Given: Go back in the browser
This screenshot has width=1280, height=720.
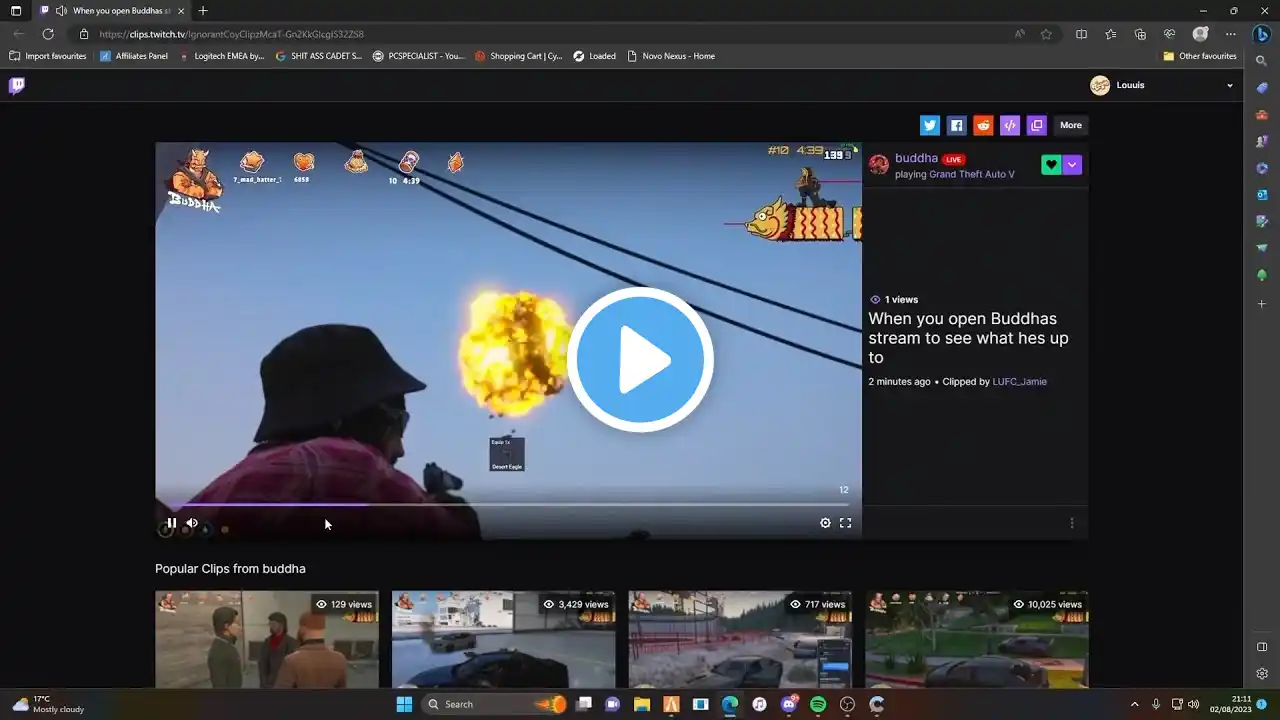Looking at the screenshot, I should point(18,34).
